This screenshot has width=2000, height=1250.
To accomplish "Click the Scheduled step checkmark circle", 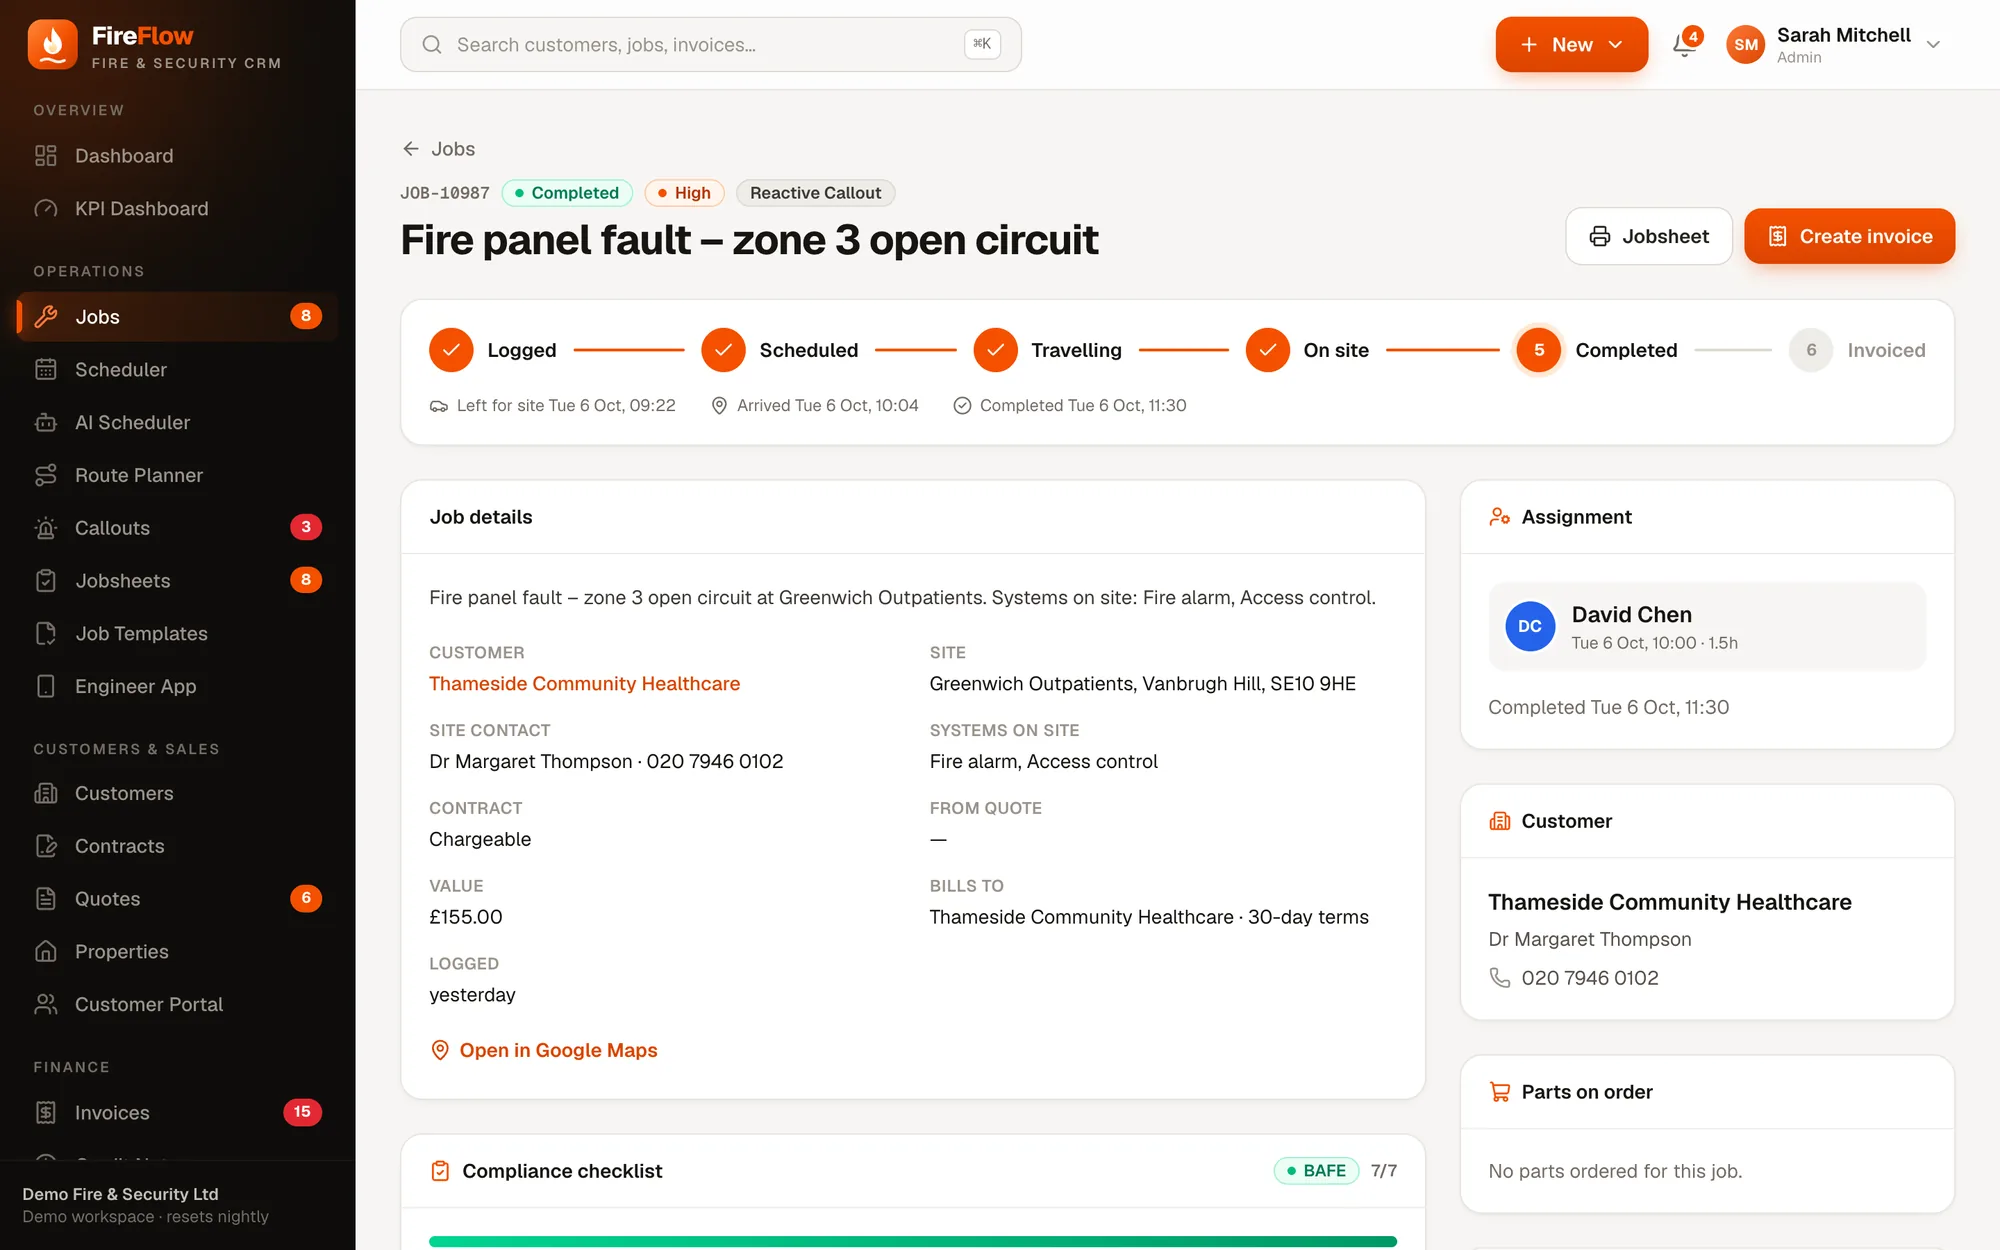I will click(x=723, y=350).
